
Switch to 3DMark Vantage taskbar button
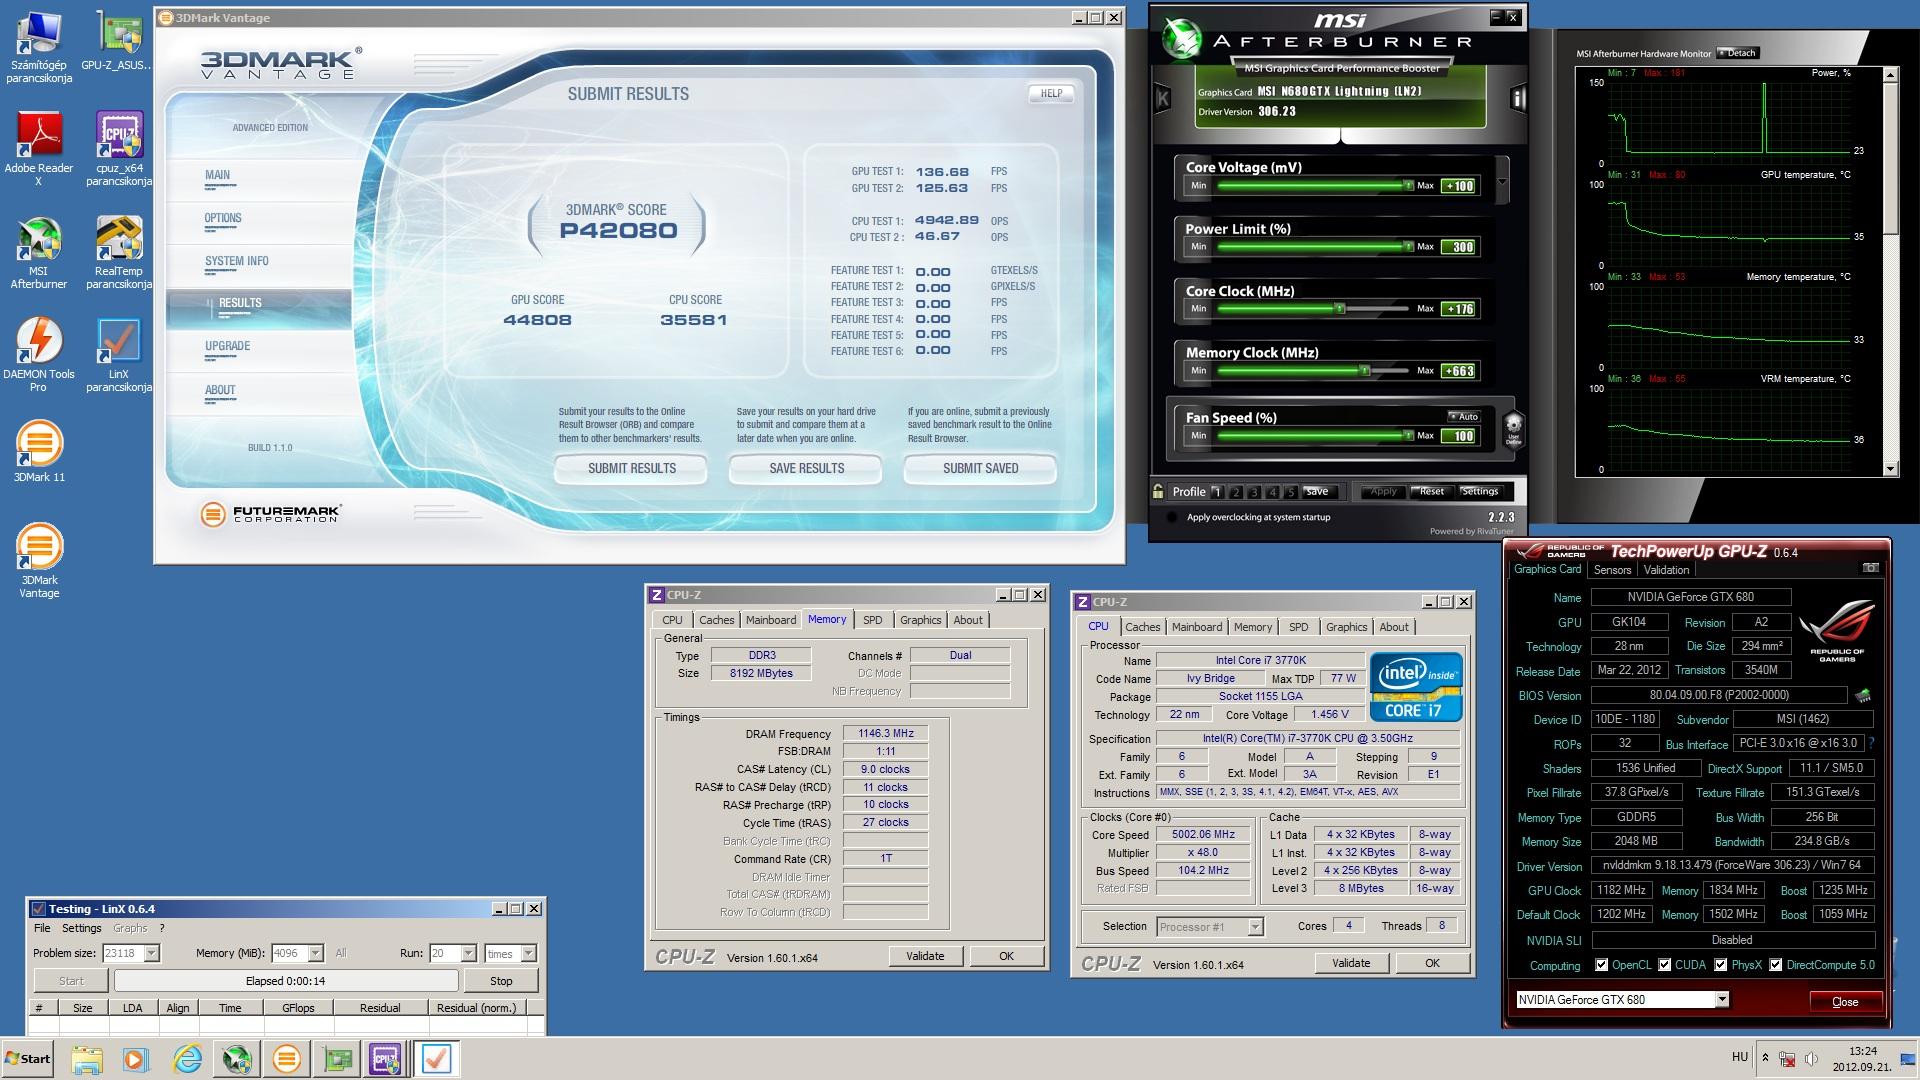click(x=287, y=1059)
